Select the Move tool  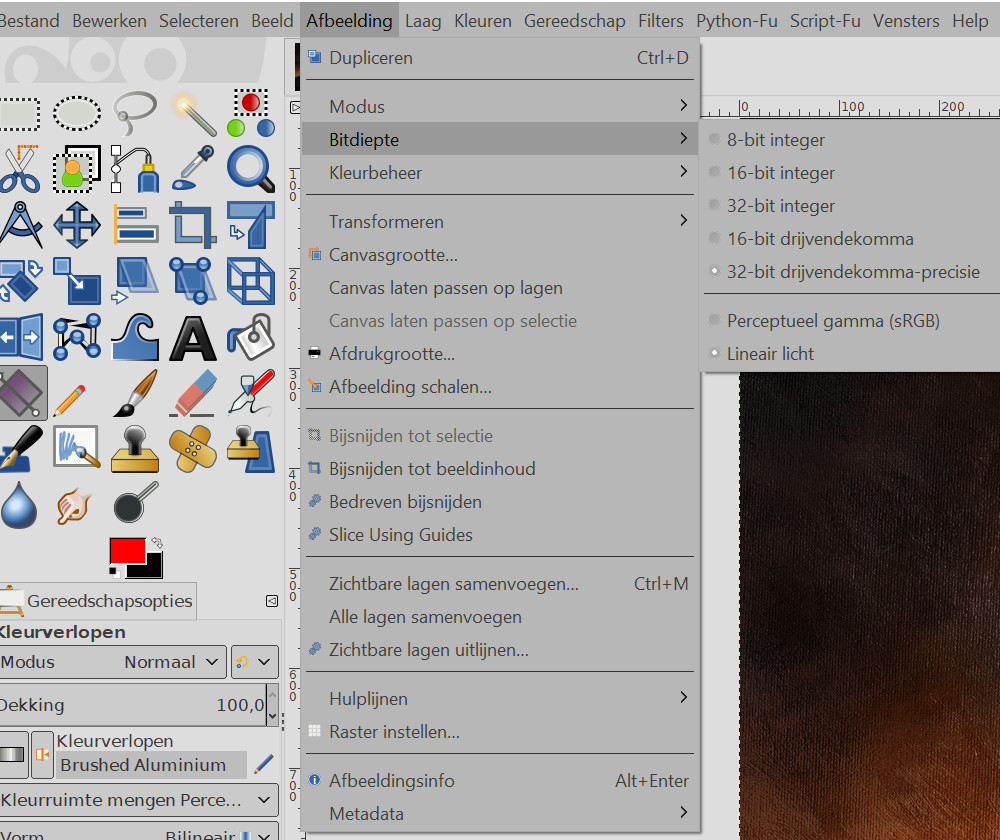click(x=77, y=225)
